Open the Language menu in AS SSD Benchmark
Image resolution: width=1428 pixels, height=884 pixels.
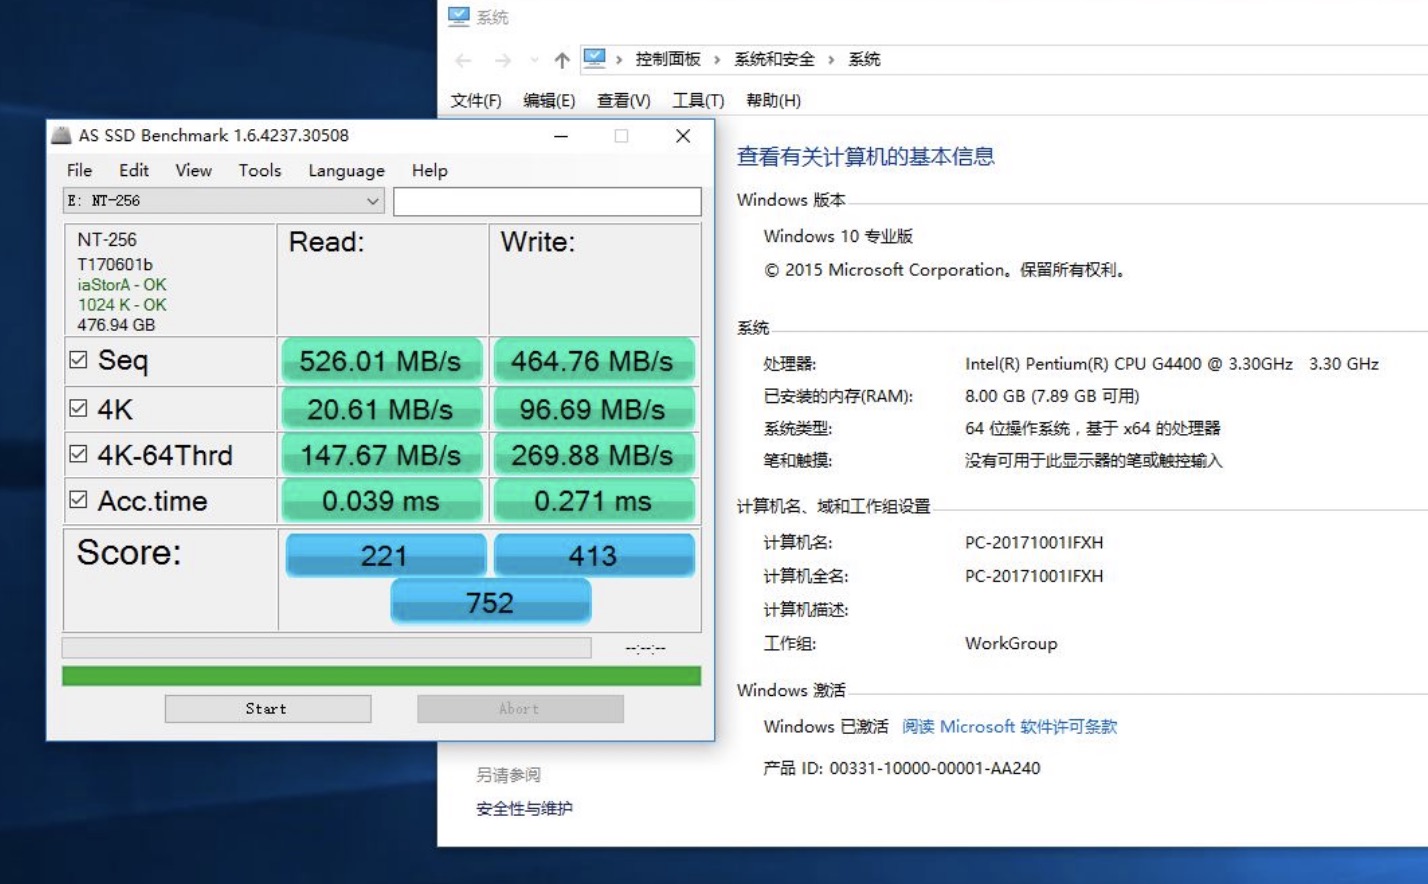[346, 171]
